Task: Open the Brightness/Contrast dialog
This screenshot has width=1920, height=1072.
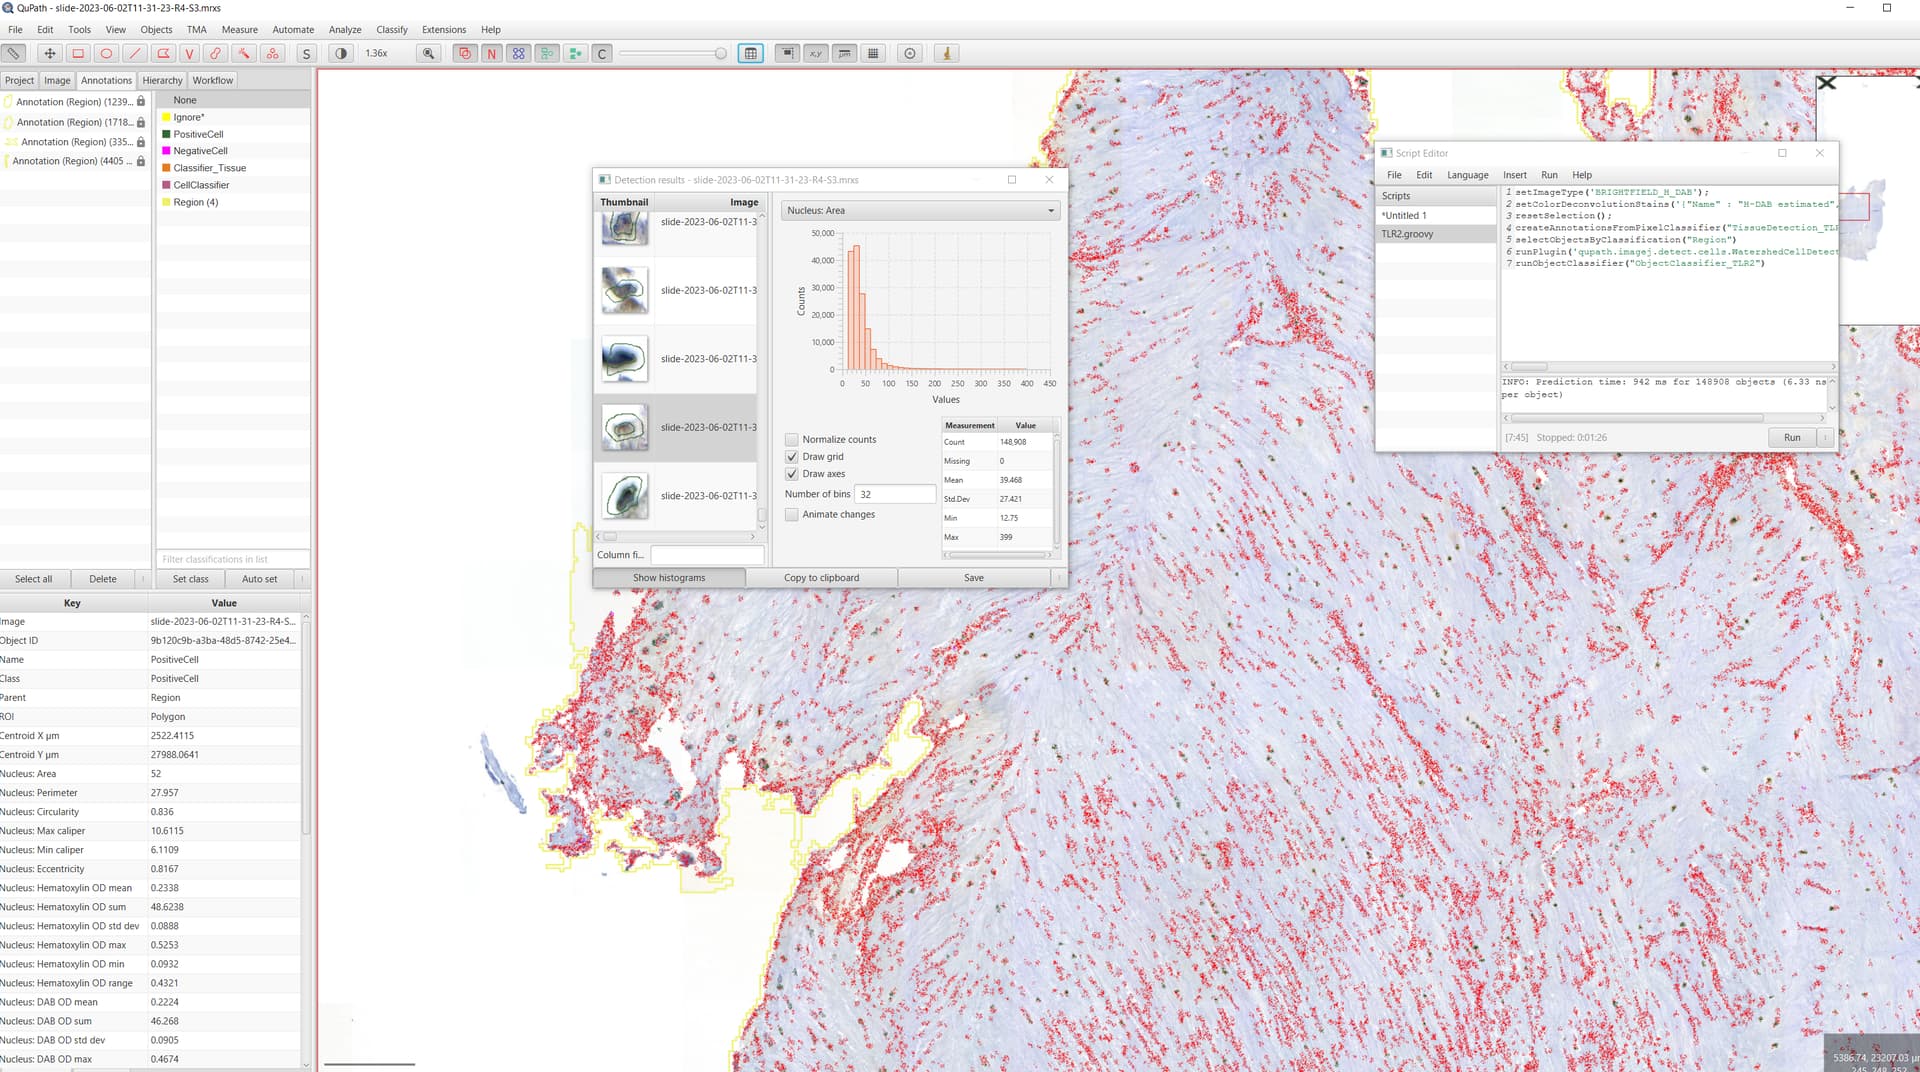Action: point(340,53)
